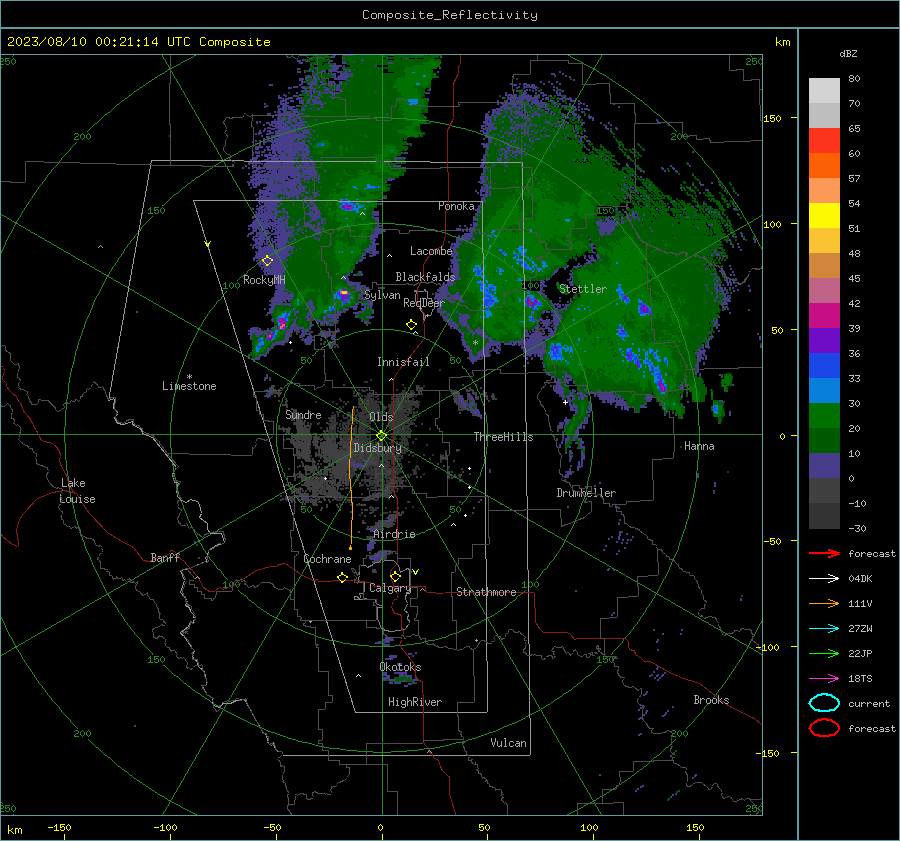Click the 'HighRiver' city label

point(415,702)
